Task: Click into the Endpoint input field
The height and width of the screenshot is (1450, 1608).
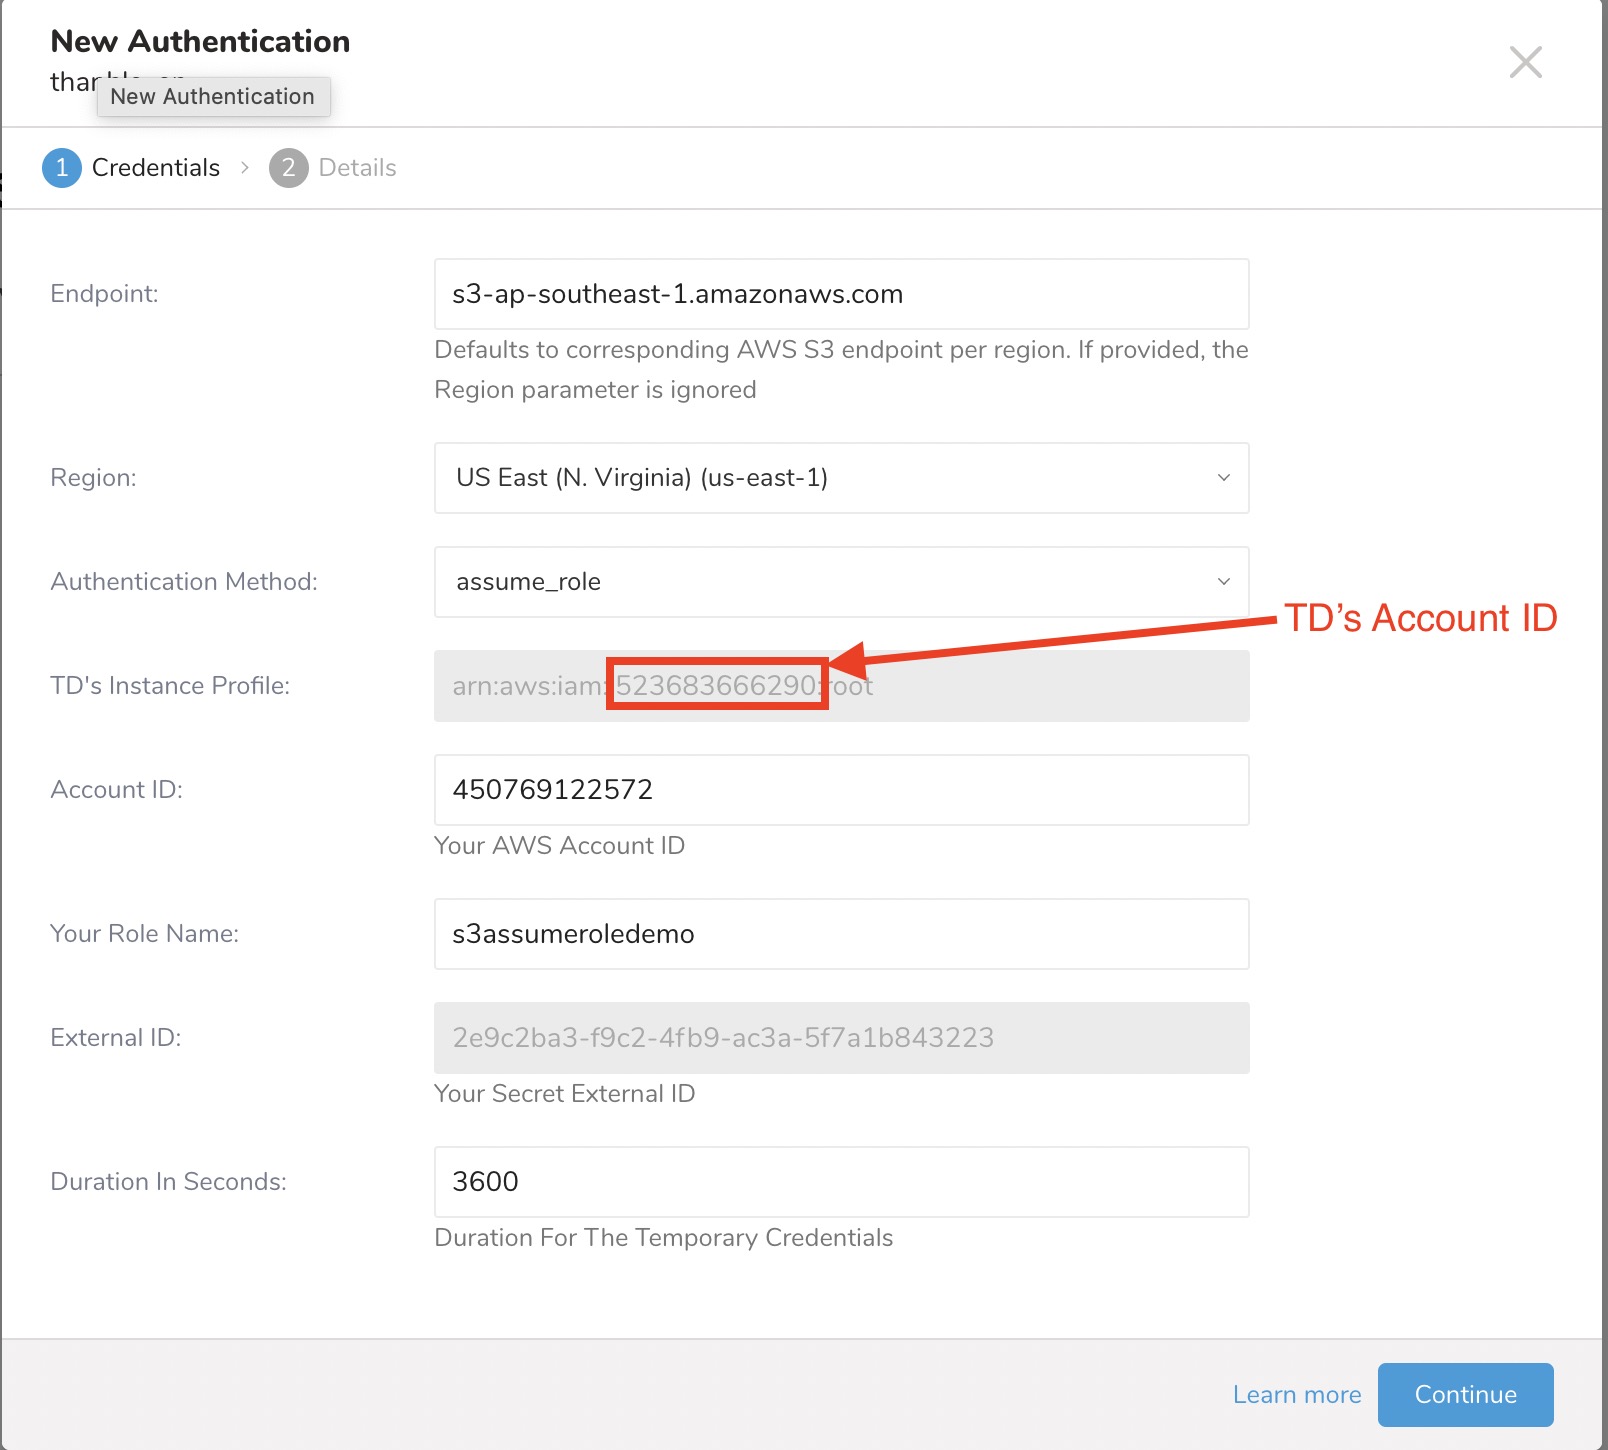Action: tap(840, 294)
